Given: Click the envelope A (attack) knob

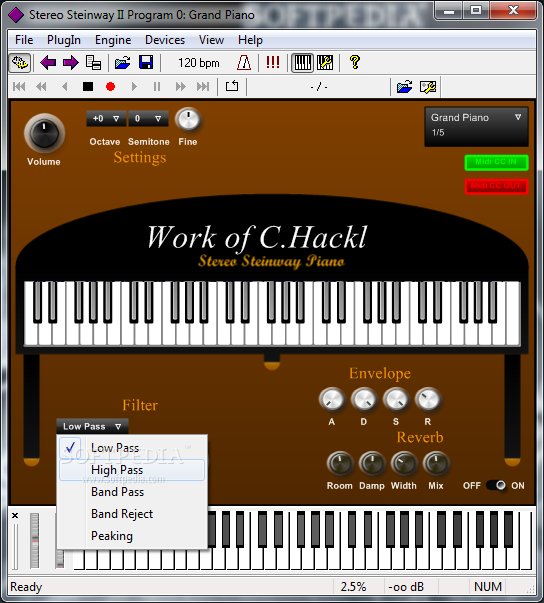Looking at the screenshot, I should coord(331,399).
